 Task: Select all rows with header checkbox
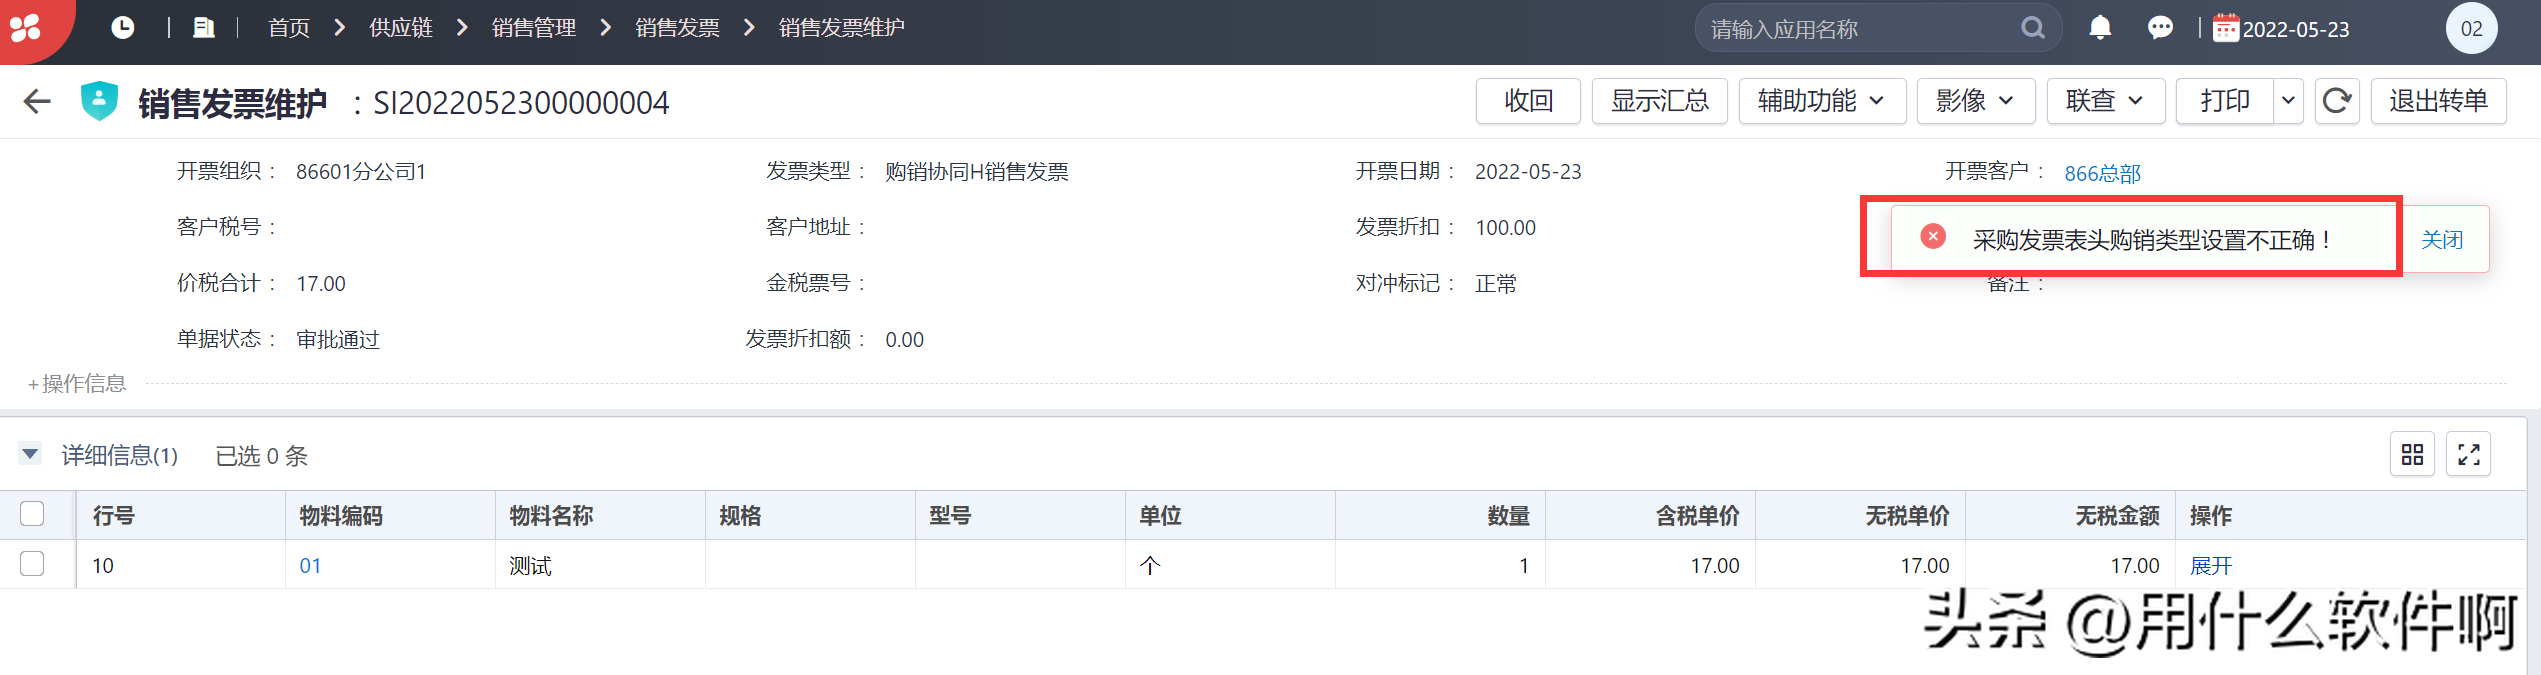[x=32, y=514]
